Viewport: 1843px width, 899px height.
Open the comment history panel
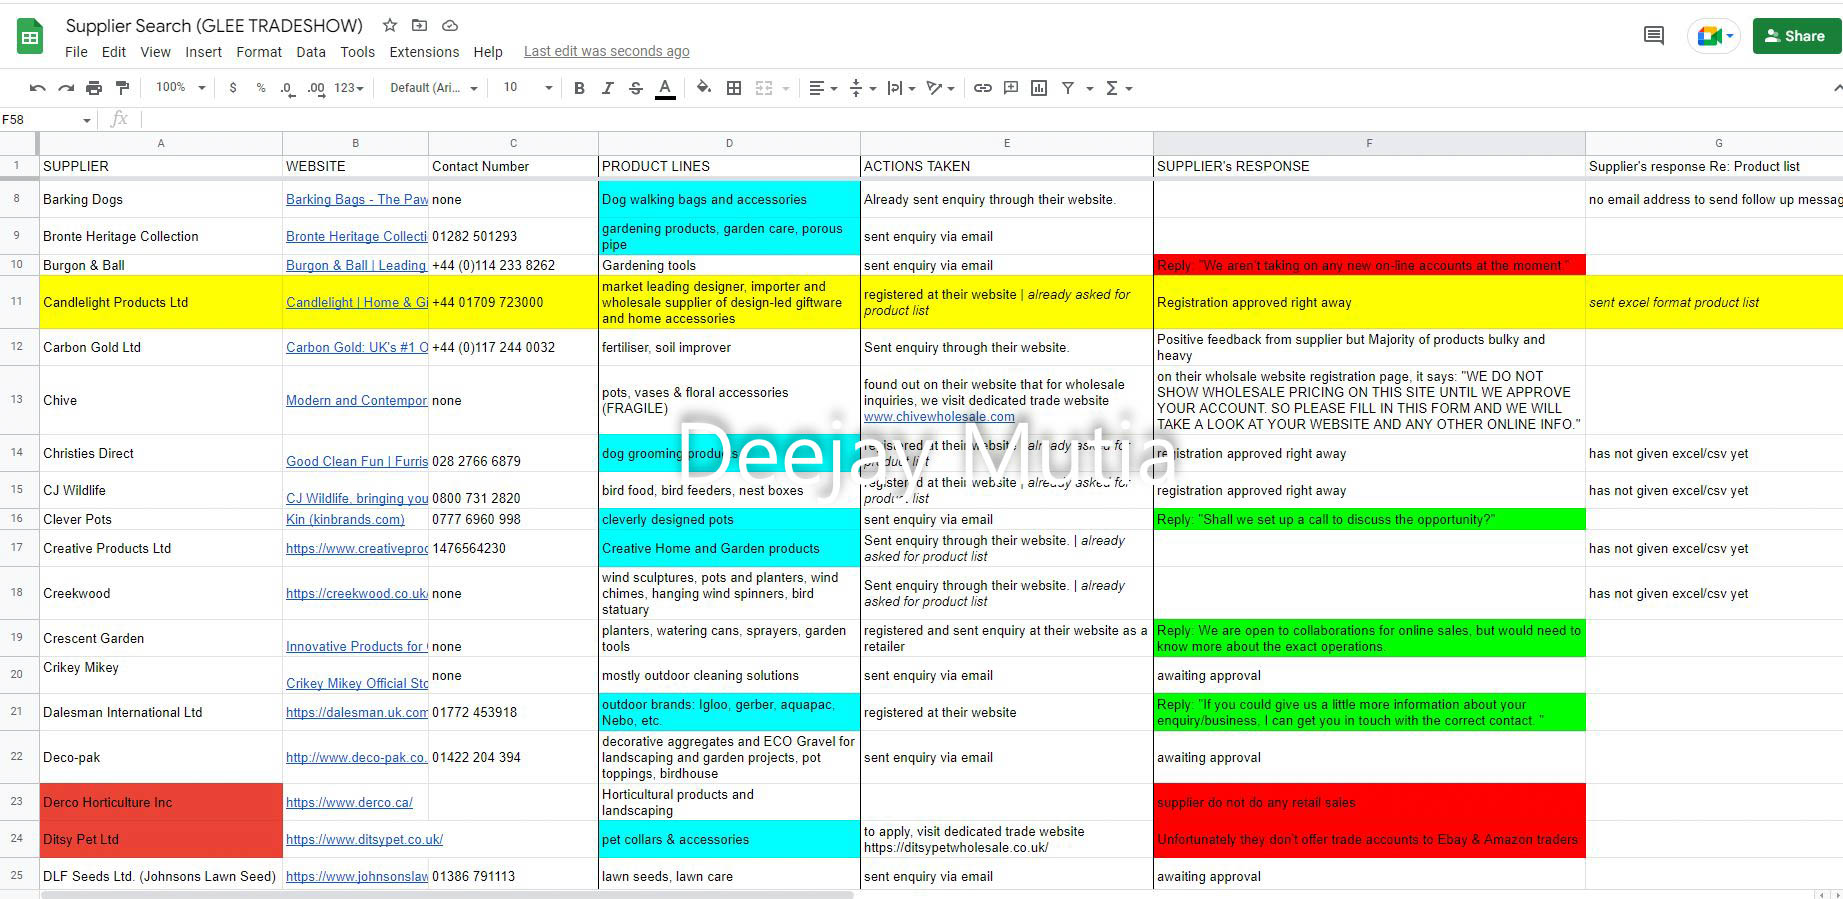coord(1654,36)
